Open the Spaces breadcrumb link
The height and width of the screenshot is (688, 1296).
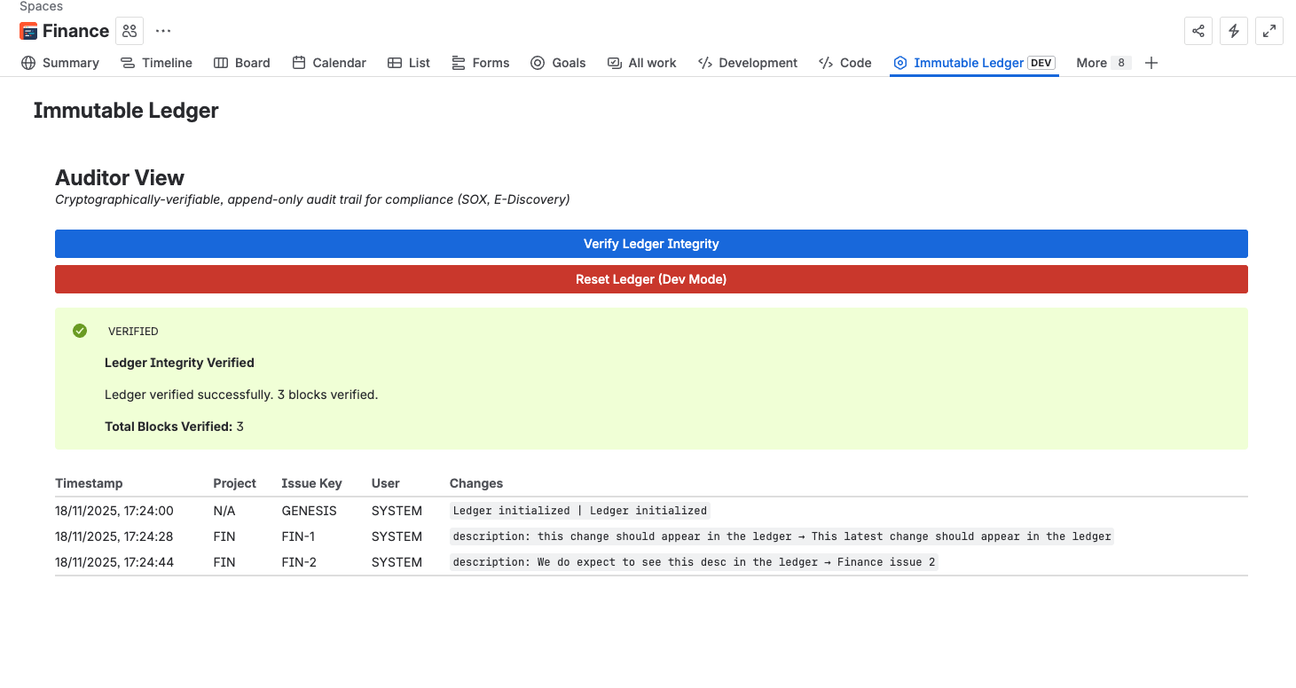(41, 6)
